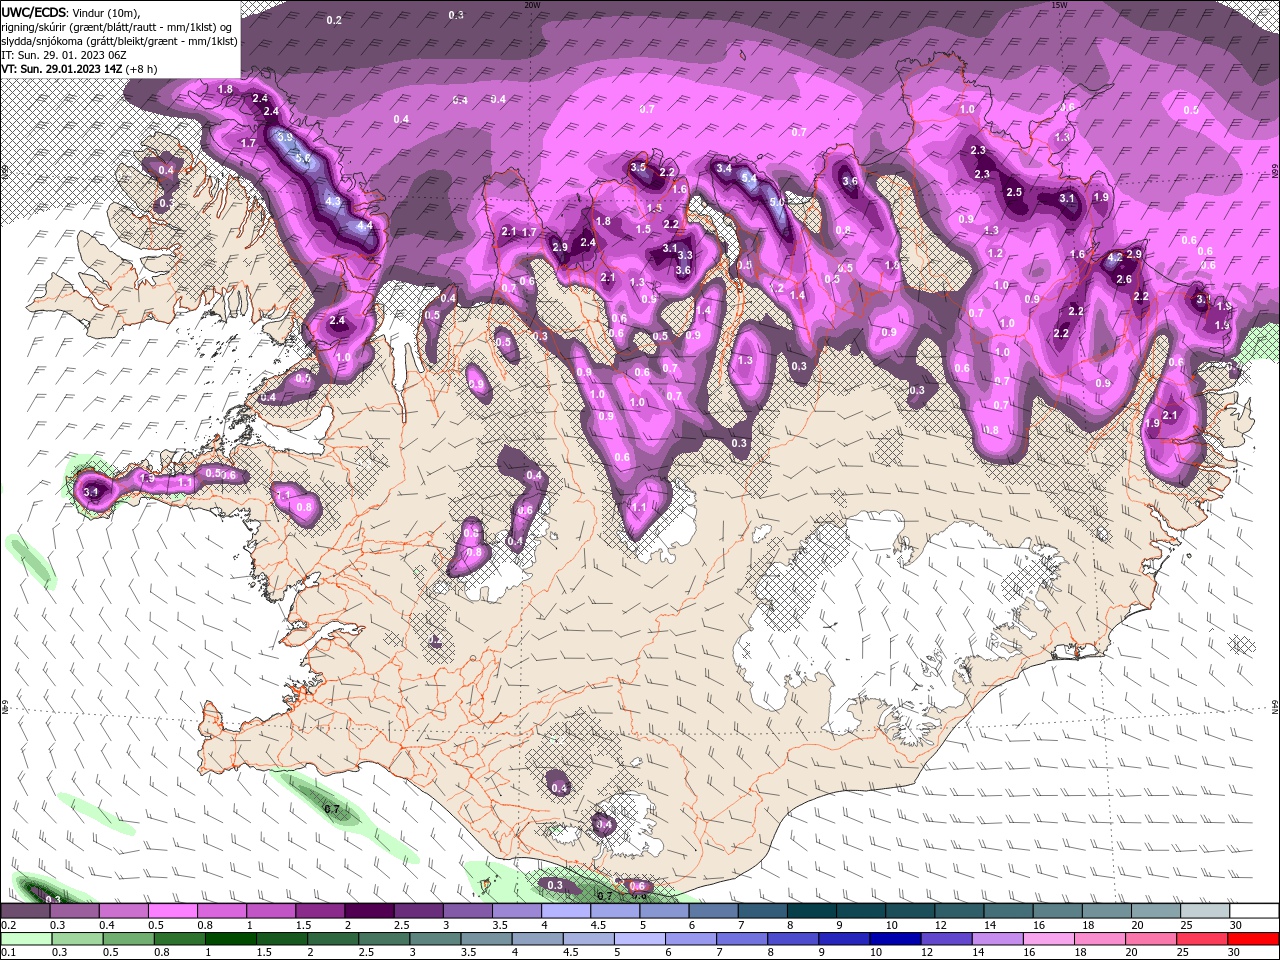Click the 'VT: Sun. 29.01.2023 14Z (+8 h)' line
The height and width of the screenshot is (960, 1280).
tap(79, 69)
